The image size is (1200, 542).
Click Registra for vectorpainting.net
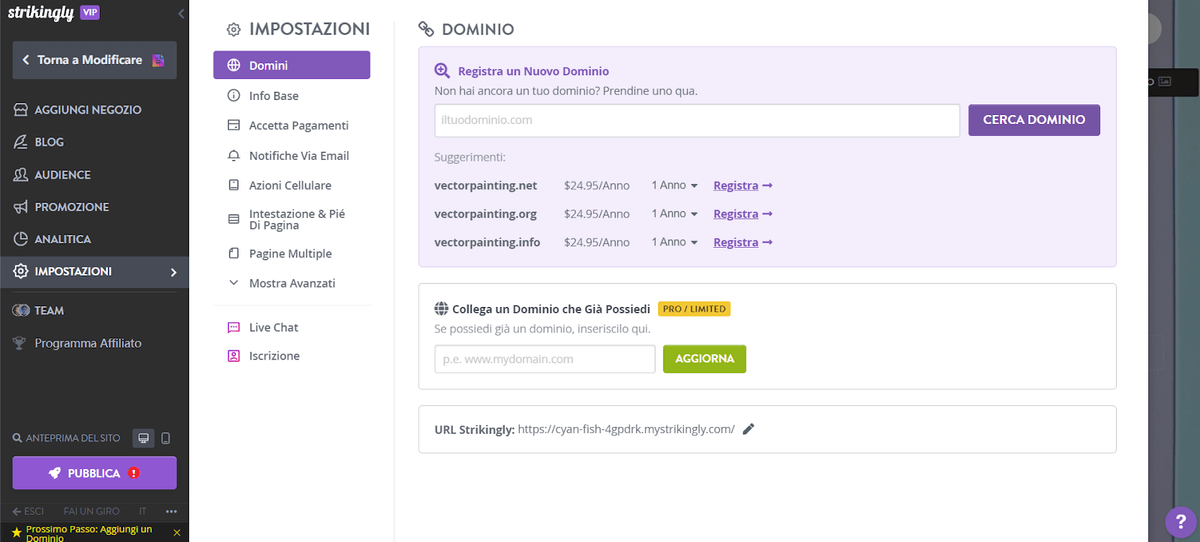pyautogui.click(x=743, y=186)
